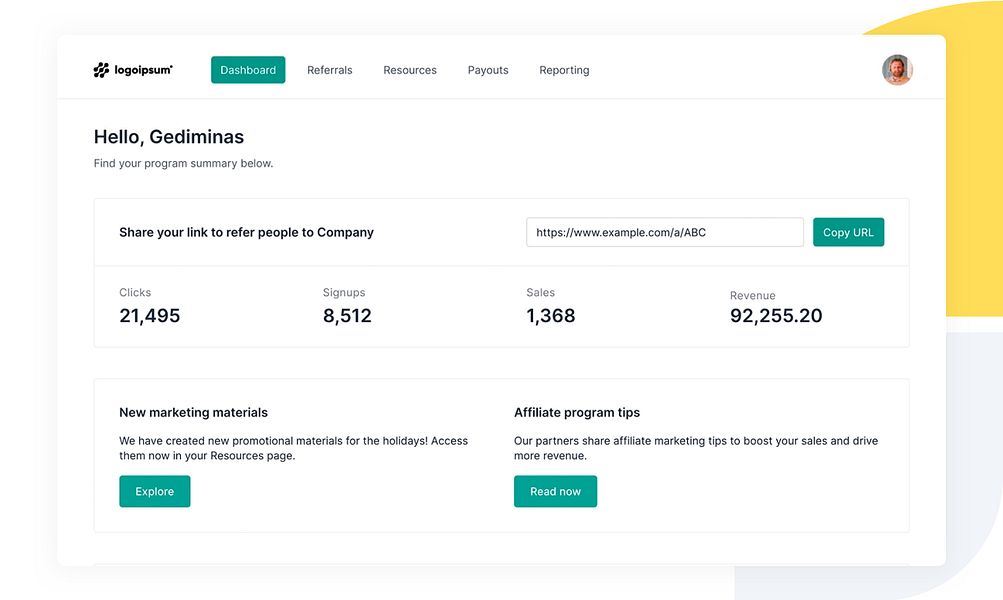
Task: Click the Explore button
Action: point(155,491)
